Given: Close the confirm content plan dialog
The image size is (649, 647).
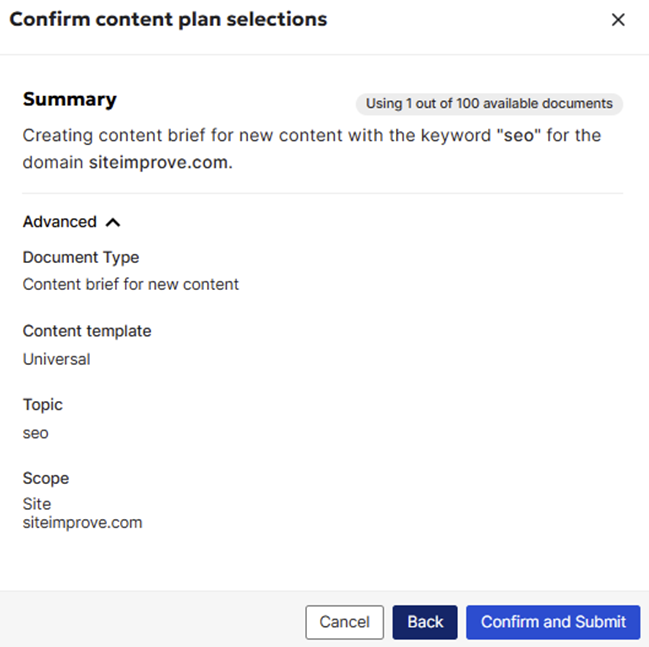Looking at the screenshot, I should pyautogui.click(x=618, y=20).
